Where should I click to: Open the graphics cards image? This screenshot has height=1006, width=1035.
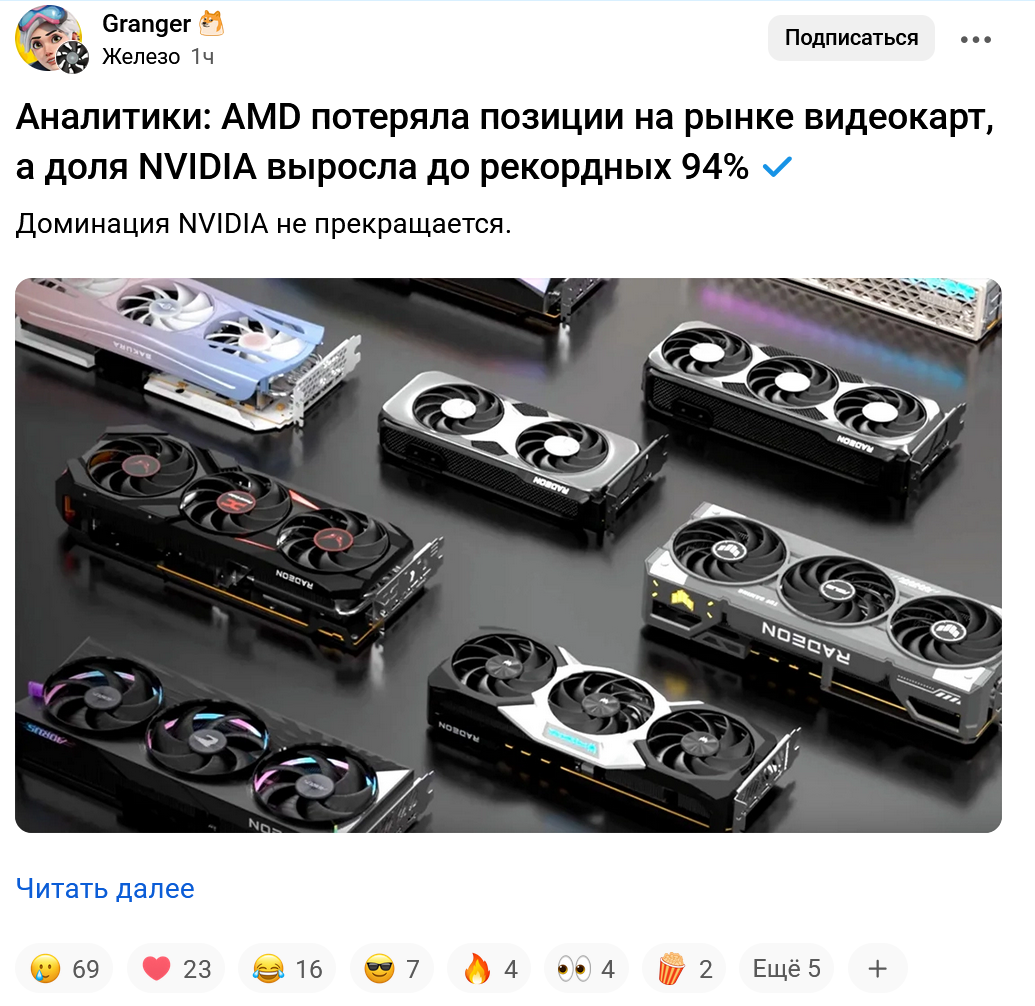coord(508,555)
